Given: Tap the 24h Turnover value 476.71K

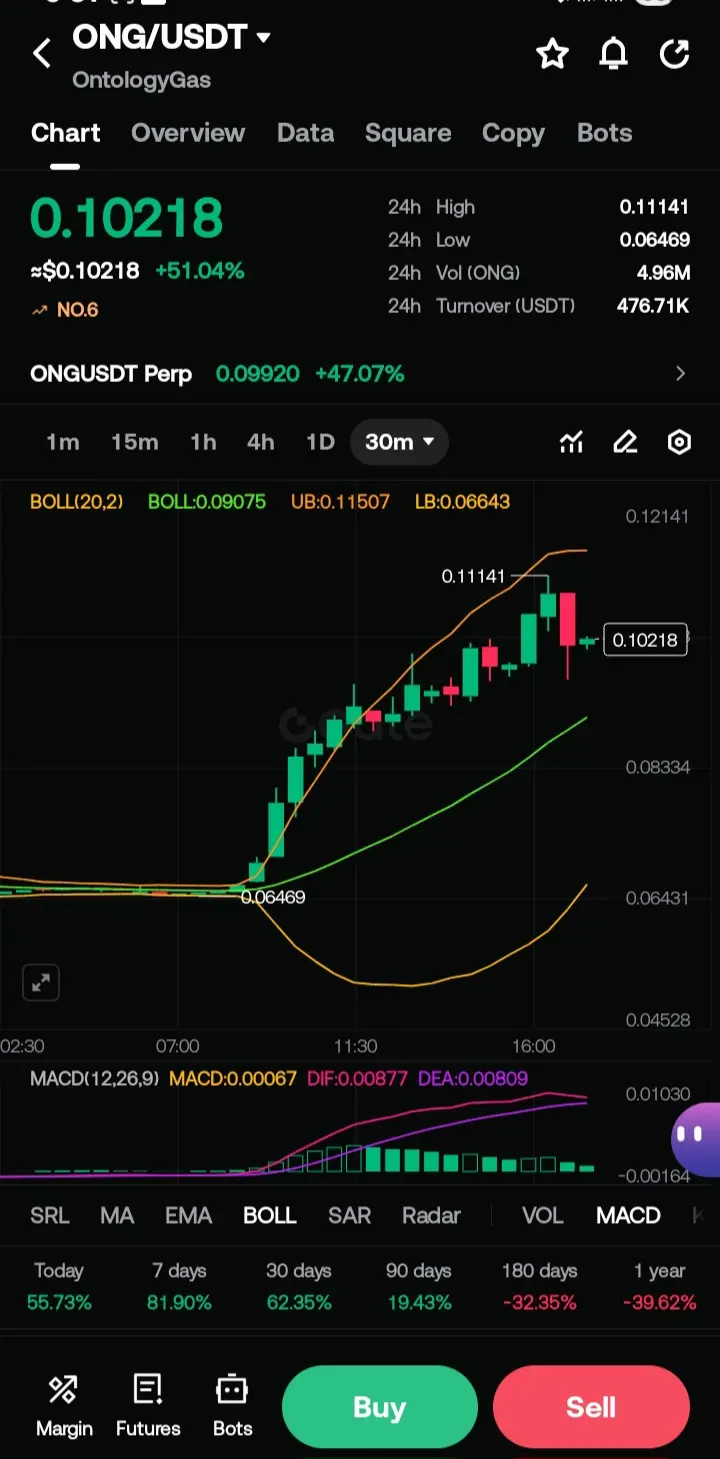Looking at the screenshot, I should tap(653, 306).
